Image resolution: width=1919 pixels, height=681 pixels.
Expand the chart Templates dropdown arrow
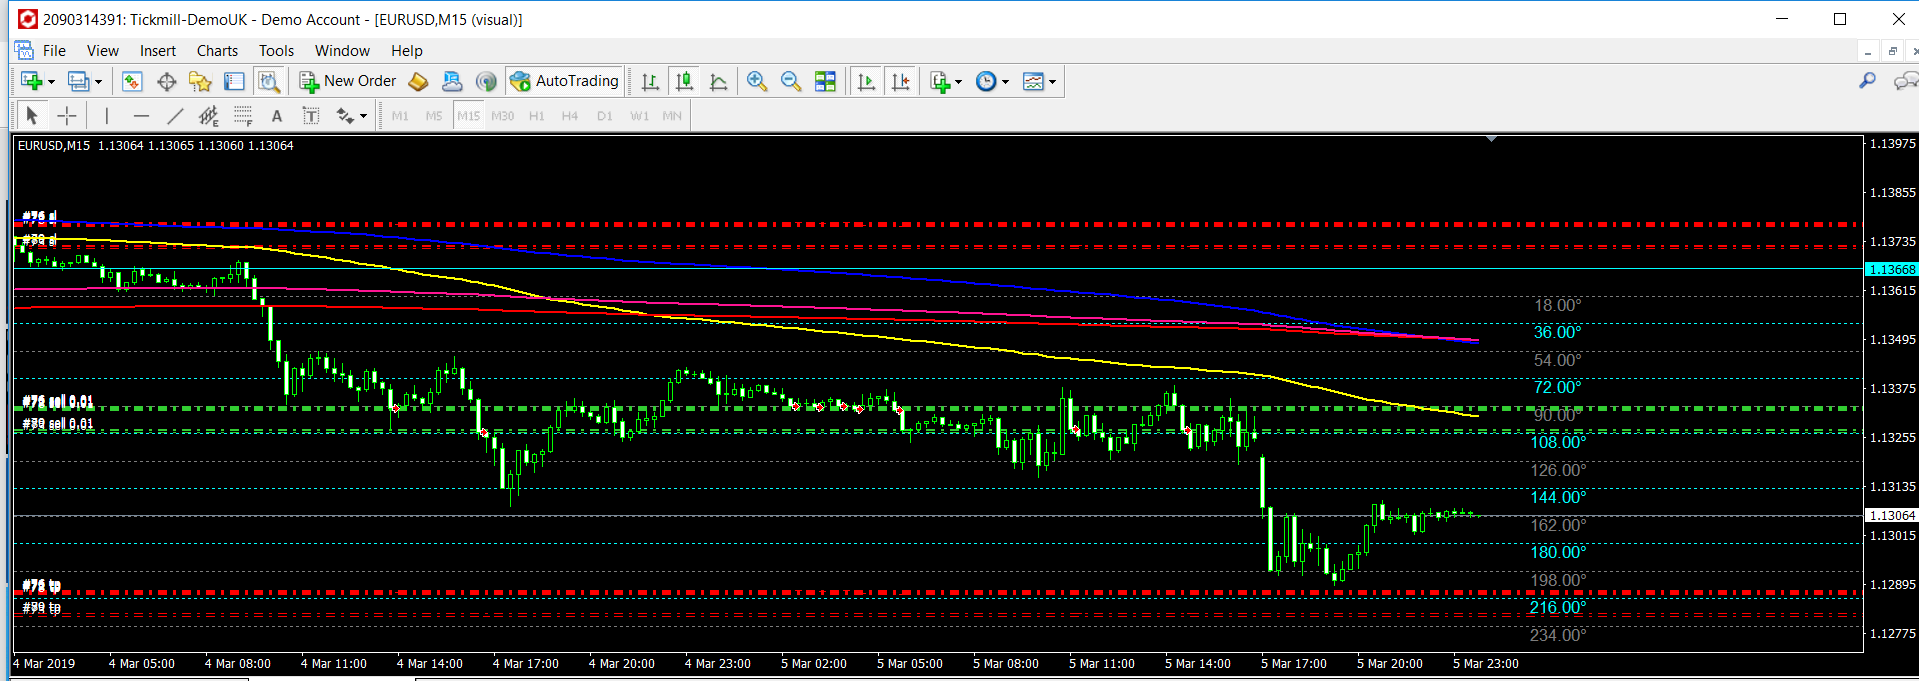[x=1052, y=82]
